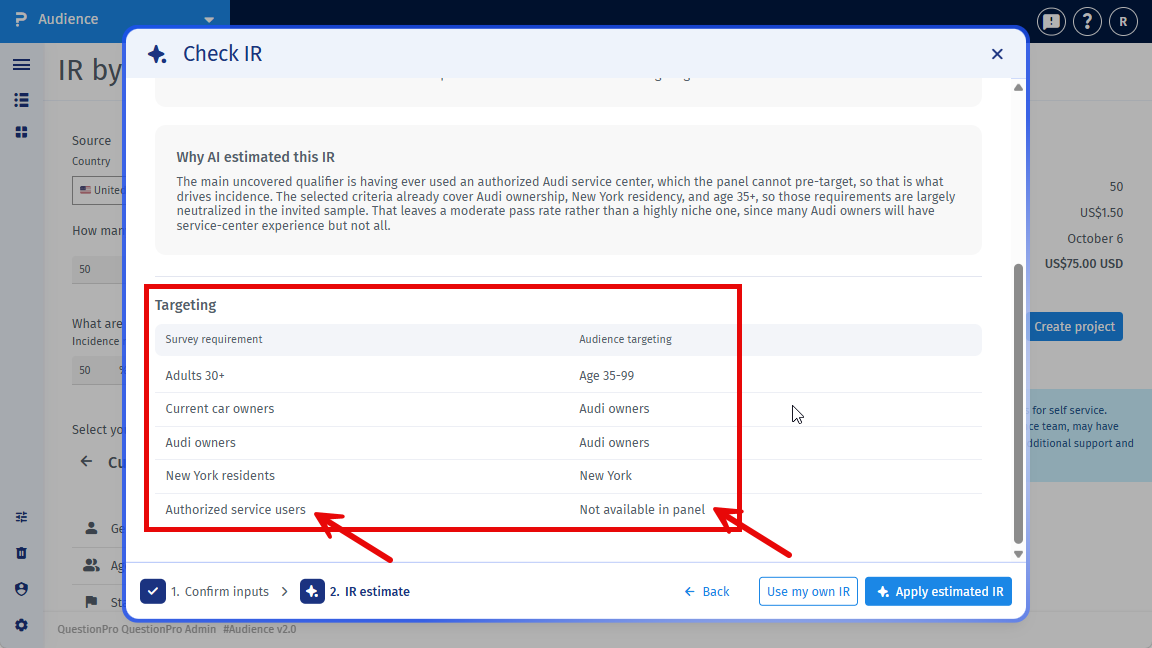Image resolution: width=1152 pixels, height=648 pixels.
Task: Click Create project button behind dialog
Action: 1074,326
